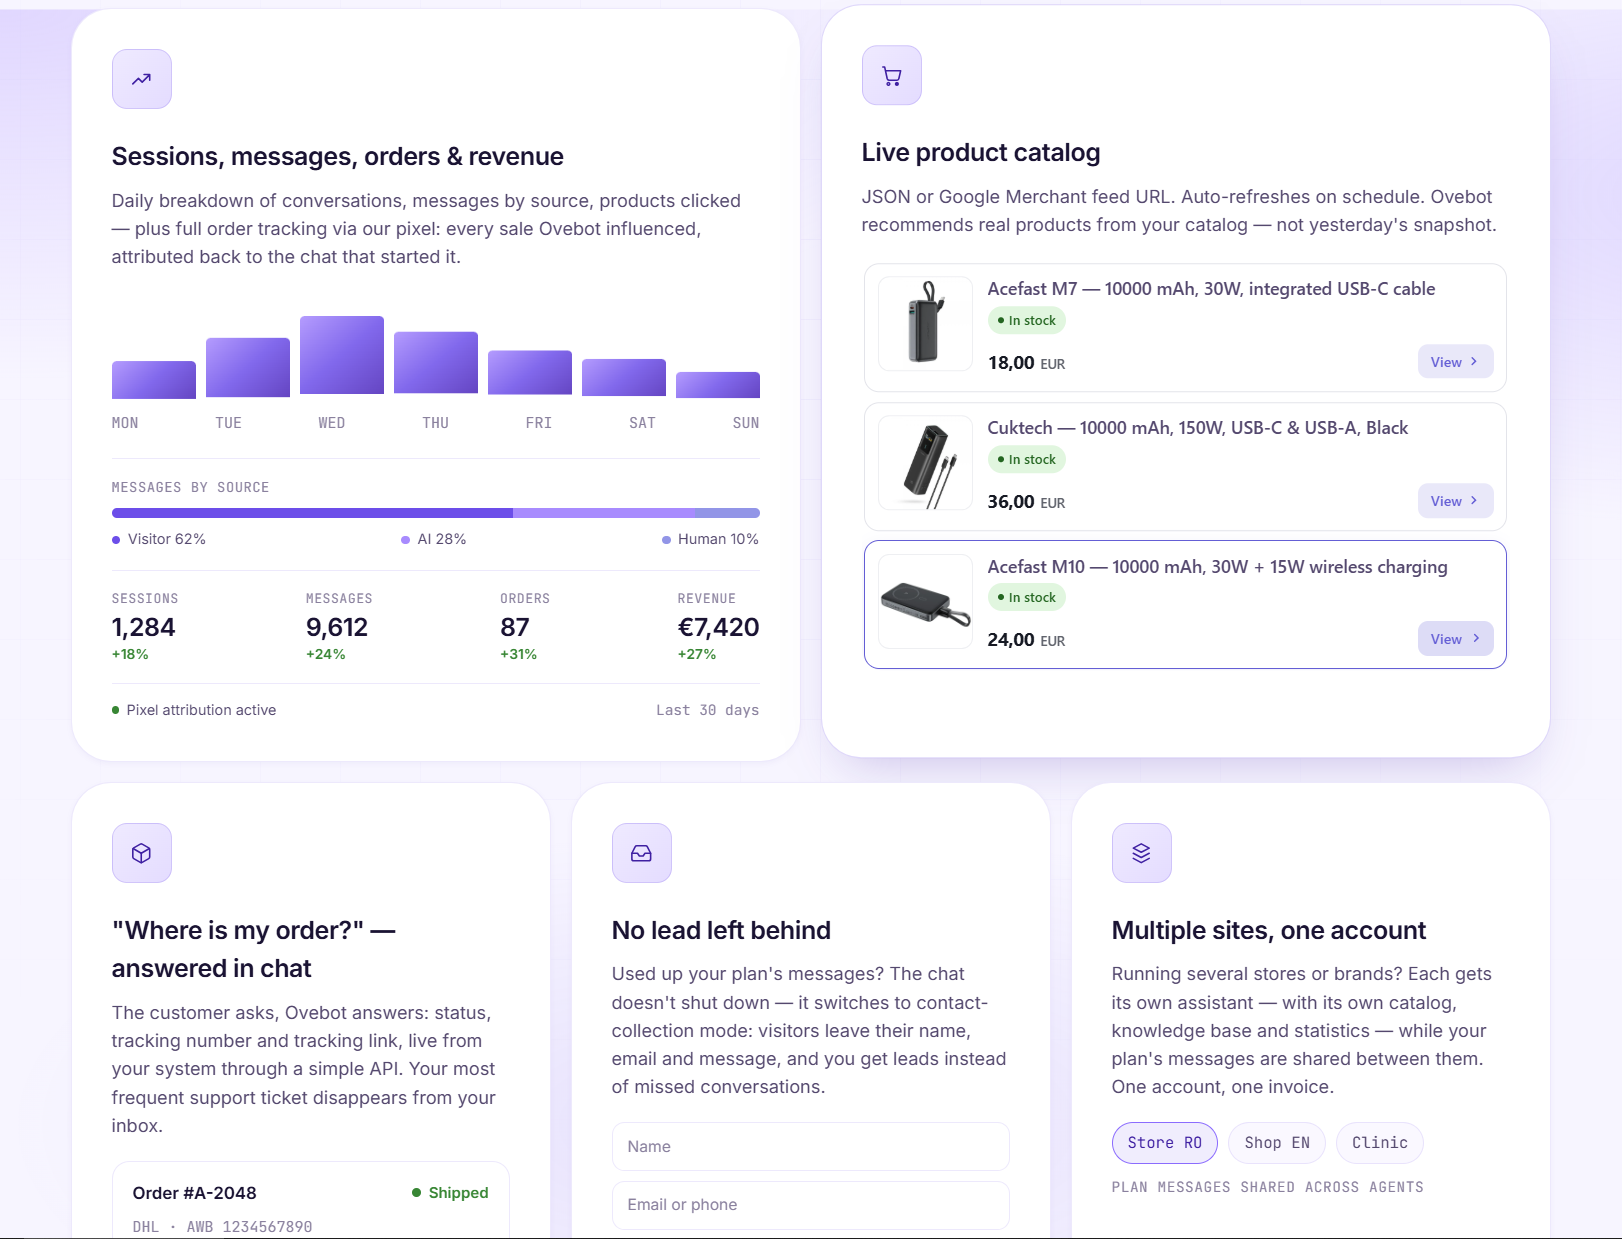Click the Visitor segment of messages source bar
This screenshot has height=1239, width=1622.
point(312,513)
